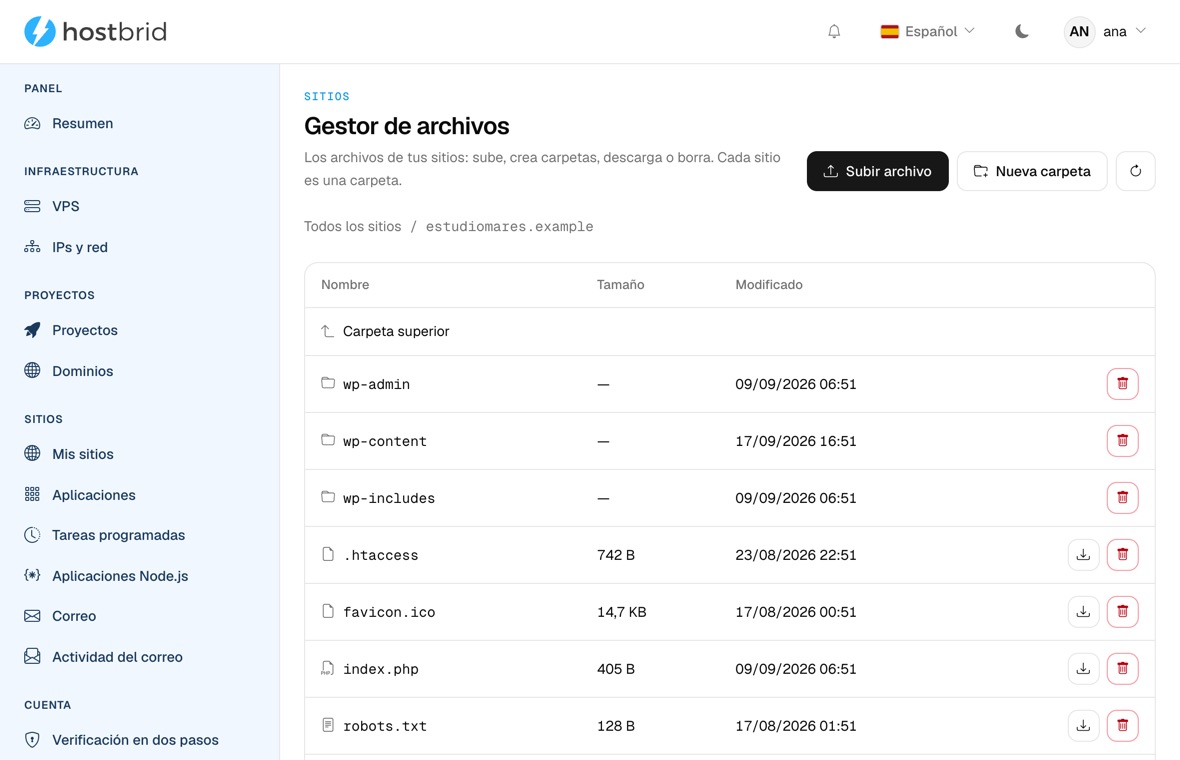Open the notifications bell
Screen dimensions: 1180x760
tap(834, 32)
